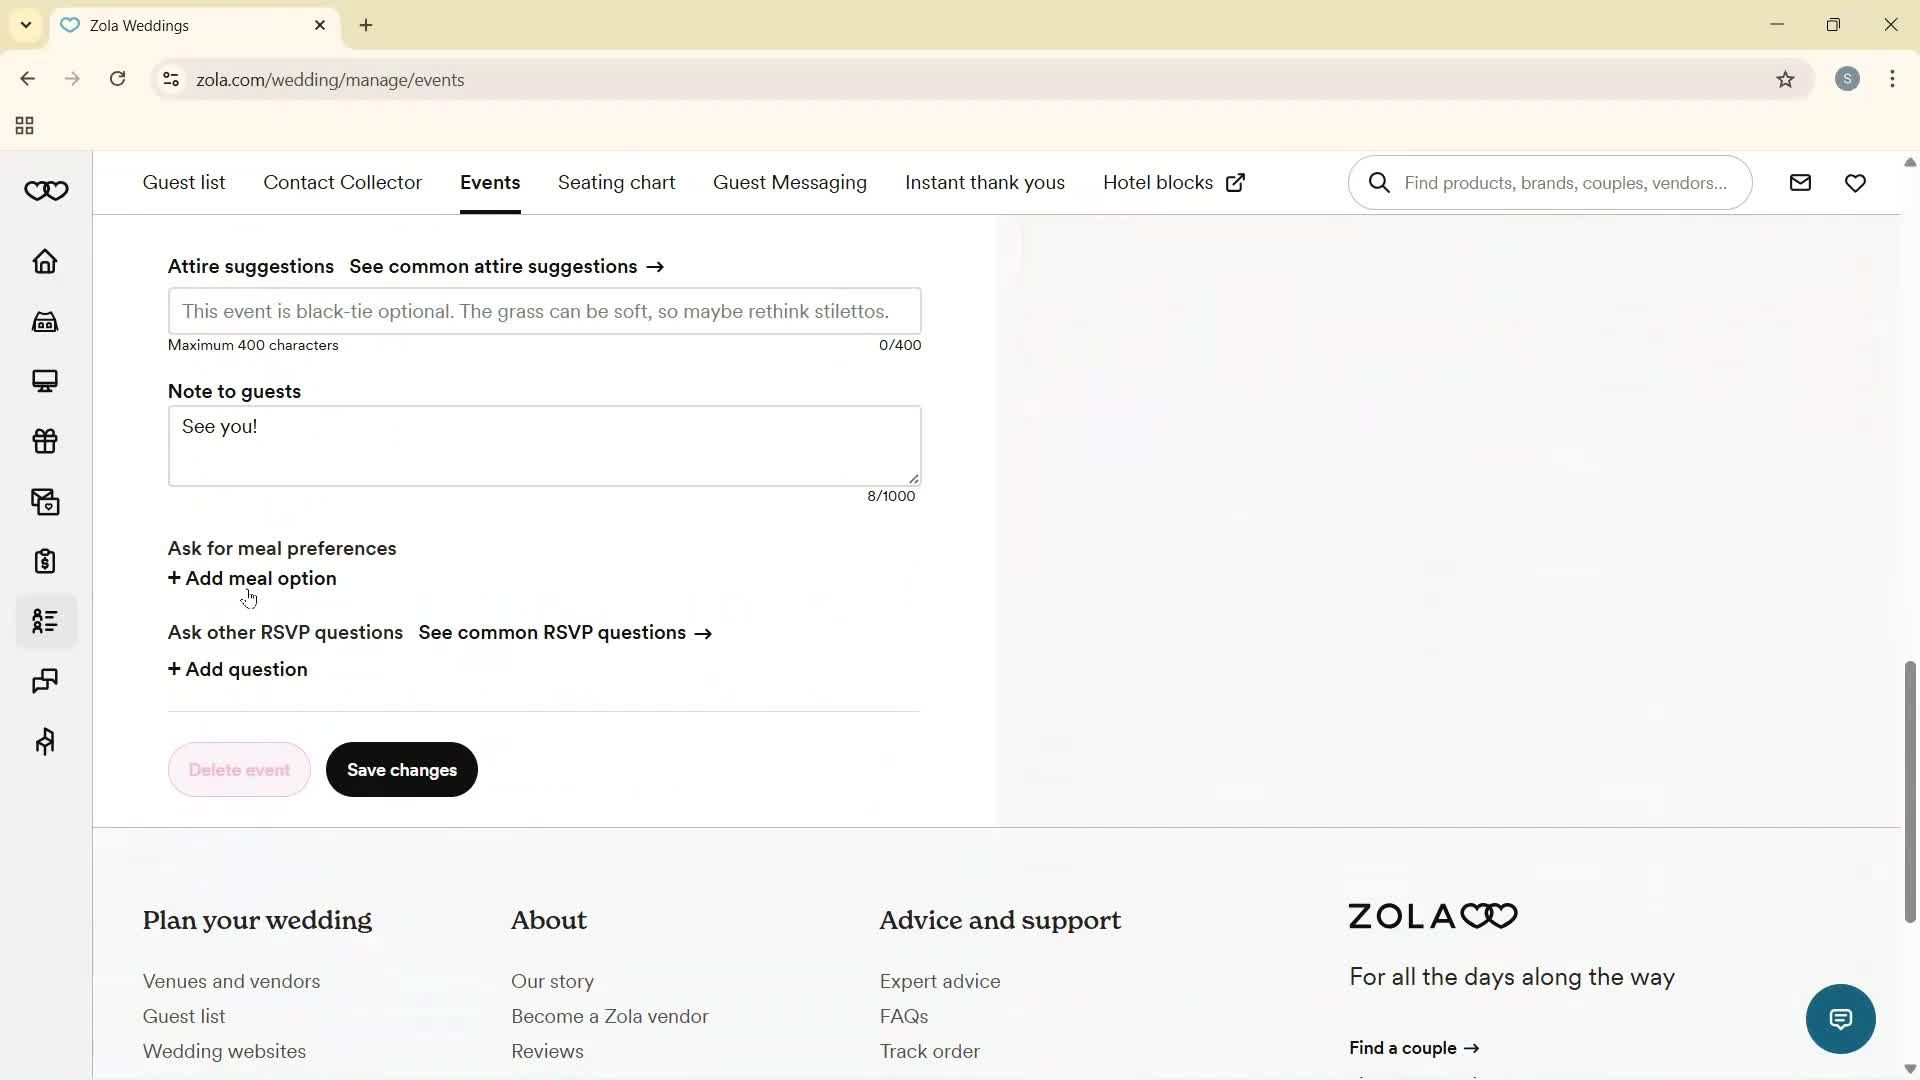
Task: Open the Wedding Website monitor icon
Action: pos(45,381)
